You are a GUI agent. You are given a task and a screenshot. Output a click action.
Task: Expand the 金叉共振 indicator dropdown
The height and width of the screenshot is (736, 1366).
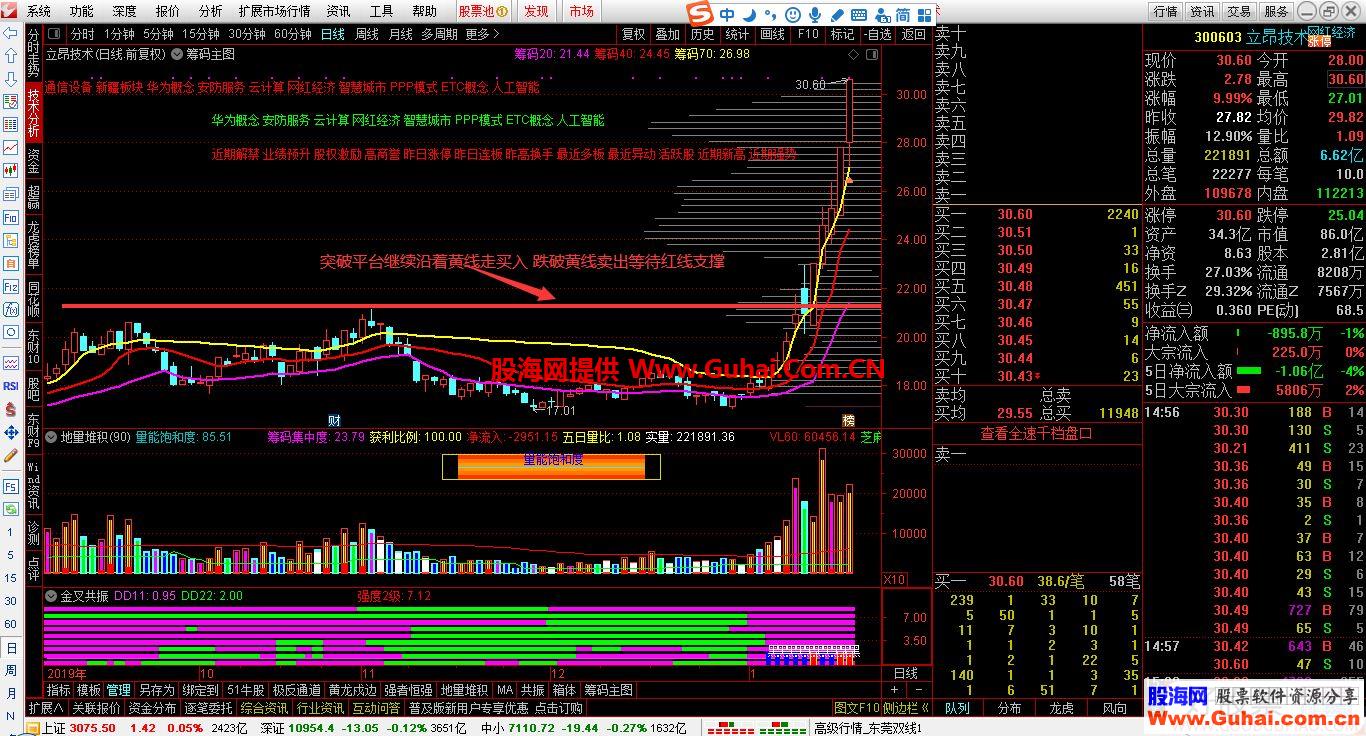[x=51, y=596]
